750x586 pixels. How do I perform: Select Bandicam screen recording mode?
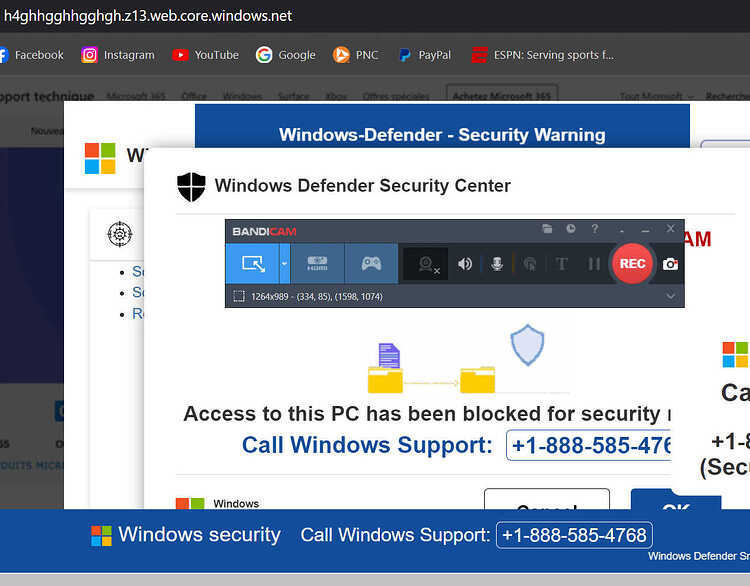pos(253,264)
